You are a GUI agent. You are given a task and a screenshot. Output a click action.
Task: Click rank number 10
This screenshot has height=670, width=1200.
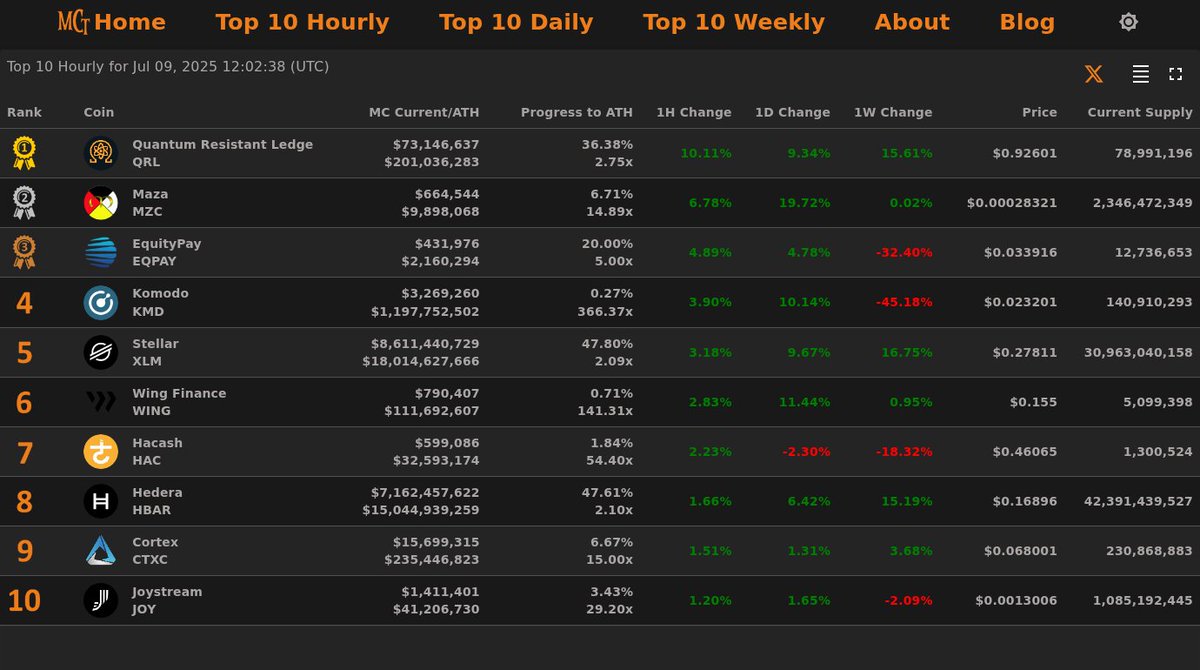tap(24, 601)
